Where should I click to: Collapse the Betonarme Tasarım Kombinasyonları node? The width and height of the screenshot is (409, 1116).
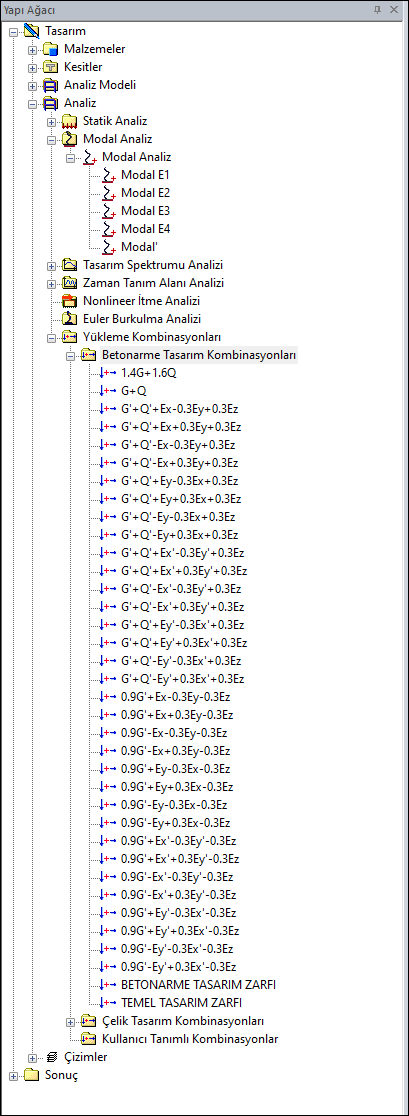pyautogui.click(x=71, y=355)
